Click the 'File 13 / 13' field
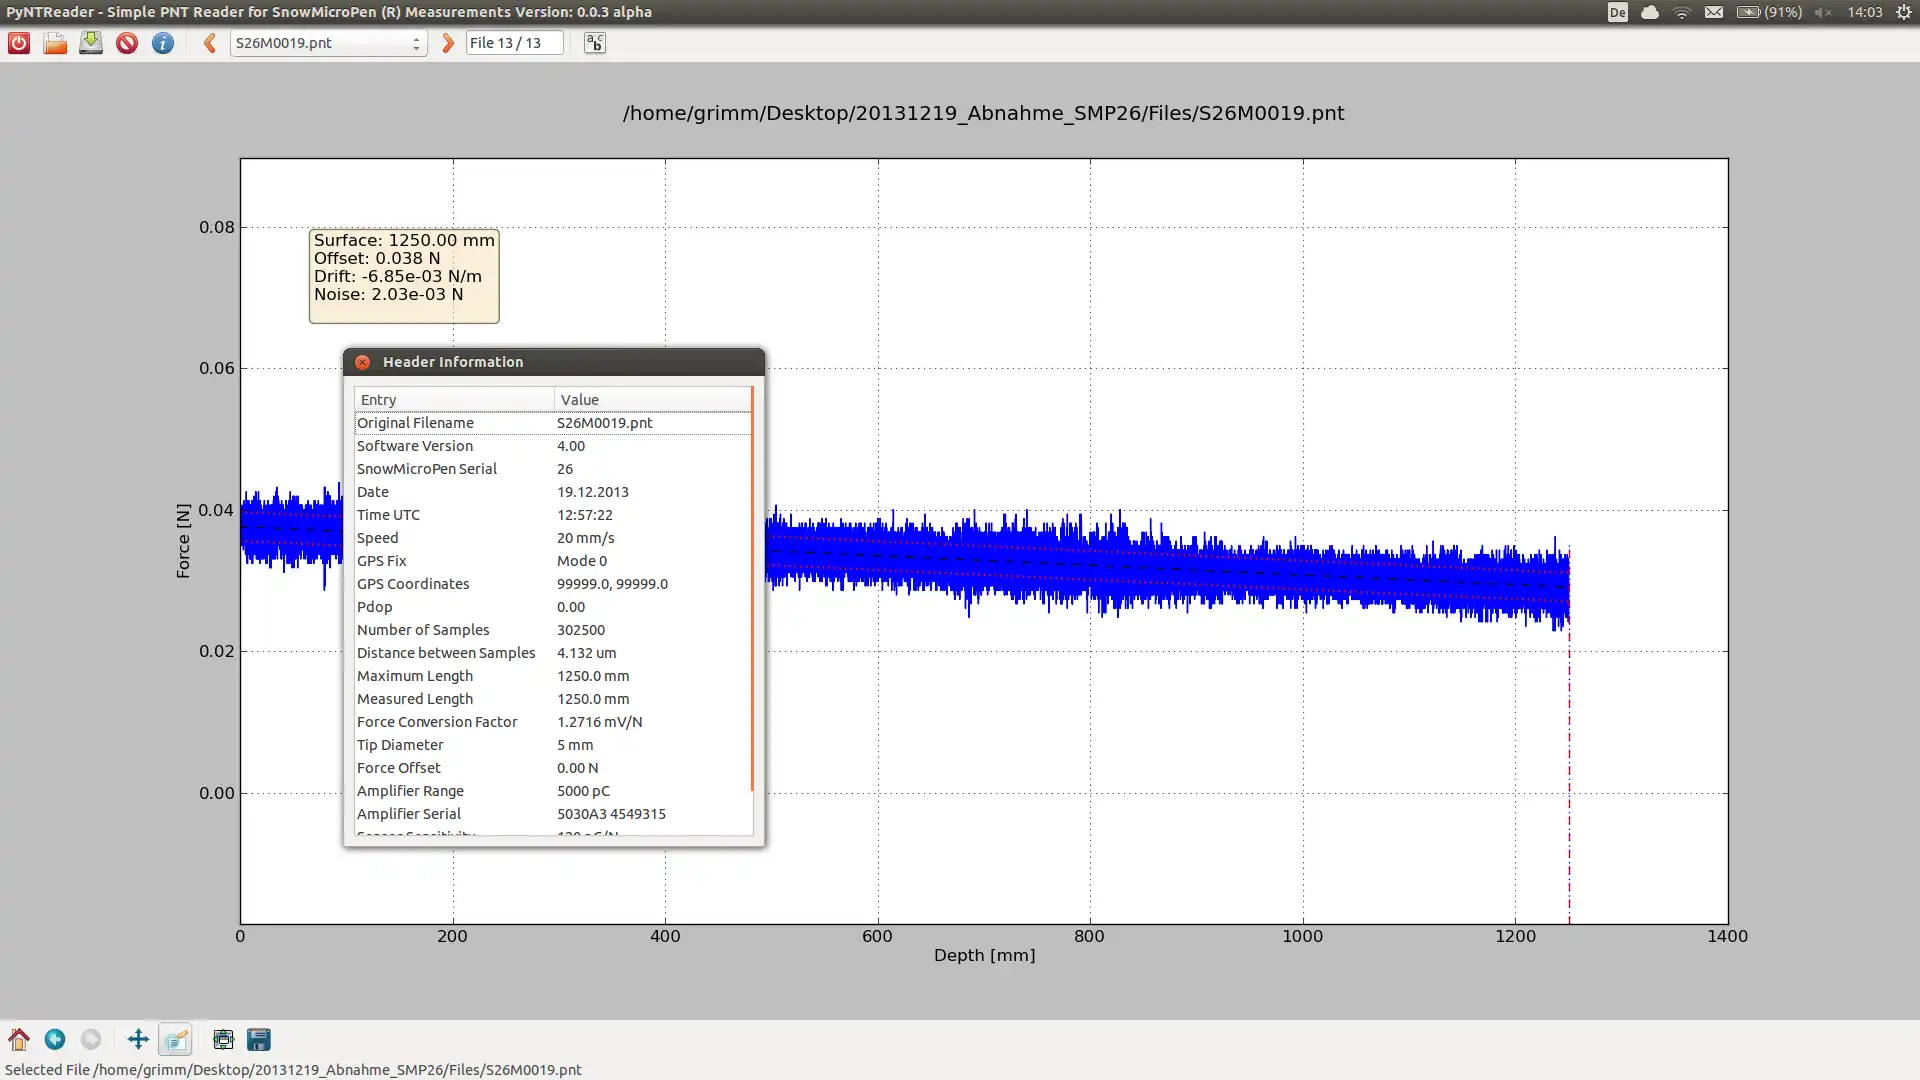This screenshot has height=1080, width=1920. [514, 43]
